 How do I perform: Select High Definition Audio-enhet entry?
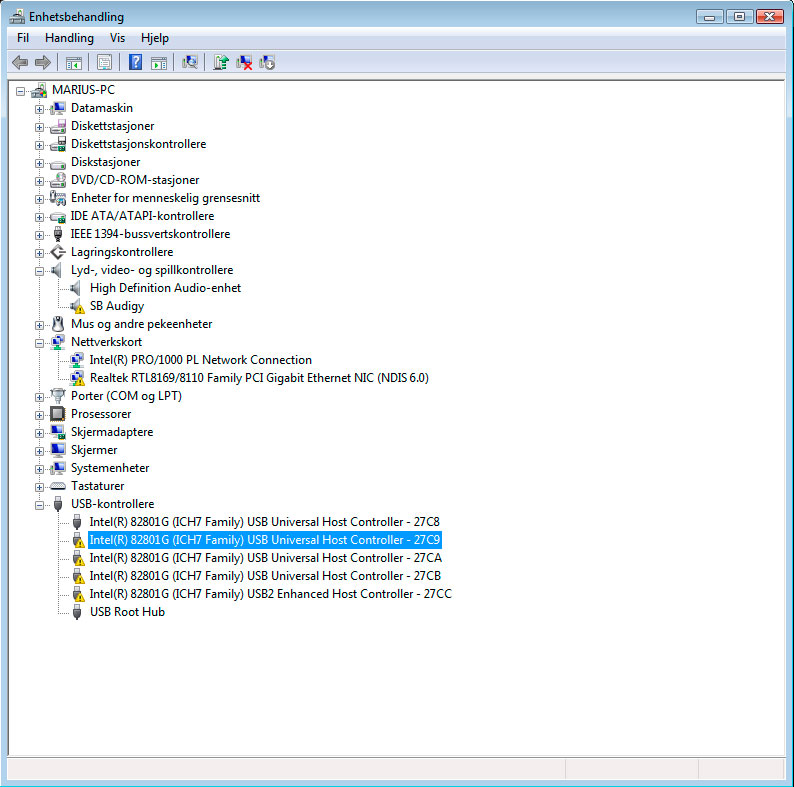point(166,288)
